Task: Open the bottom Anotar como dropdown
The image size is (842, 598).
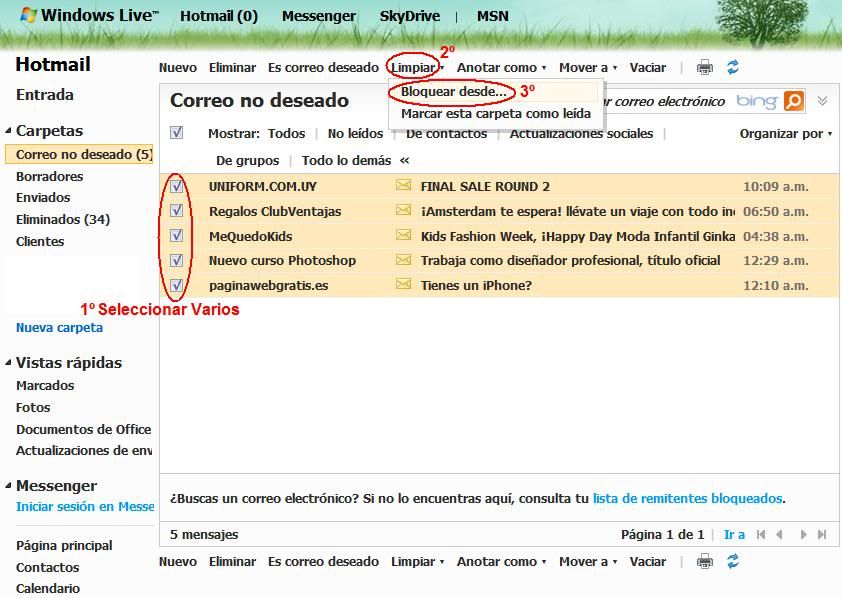Action: pos(502,561)
